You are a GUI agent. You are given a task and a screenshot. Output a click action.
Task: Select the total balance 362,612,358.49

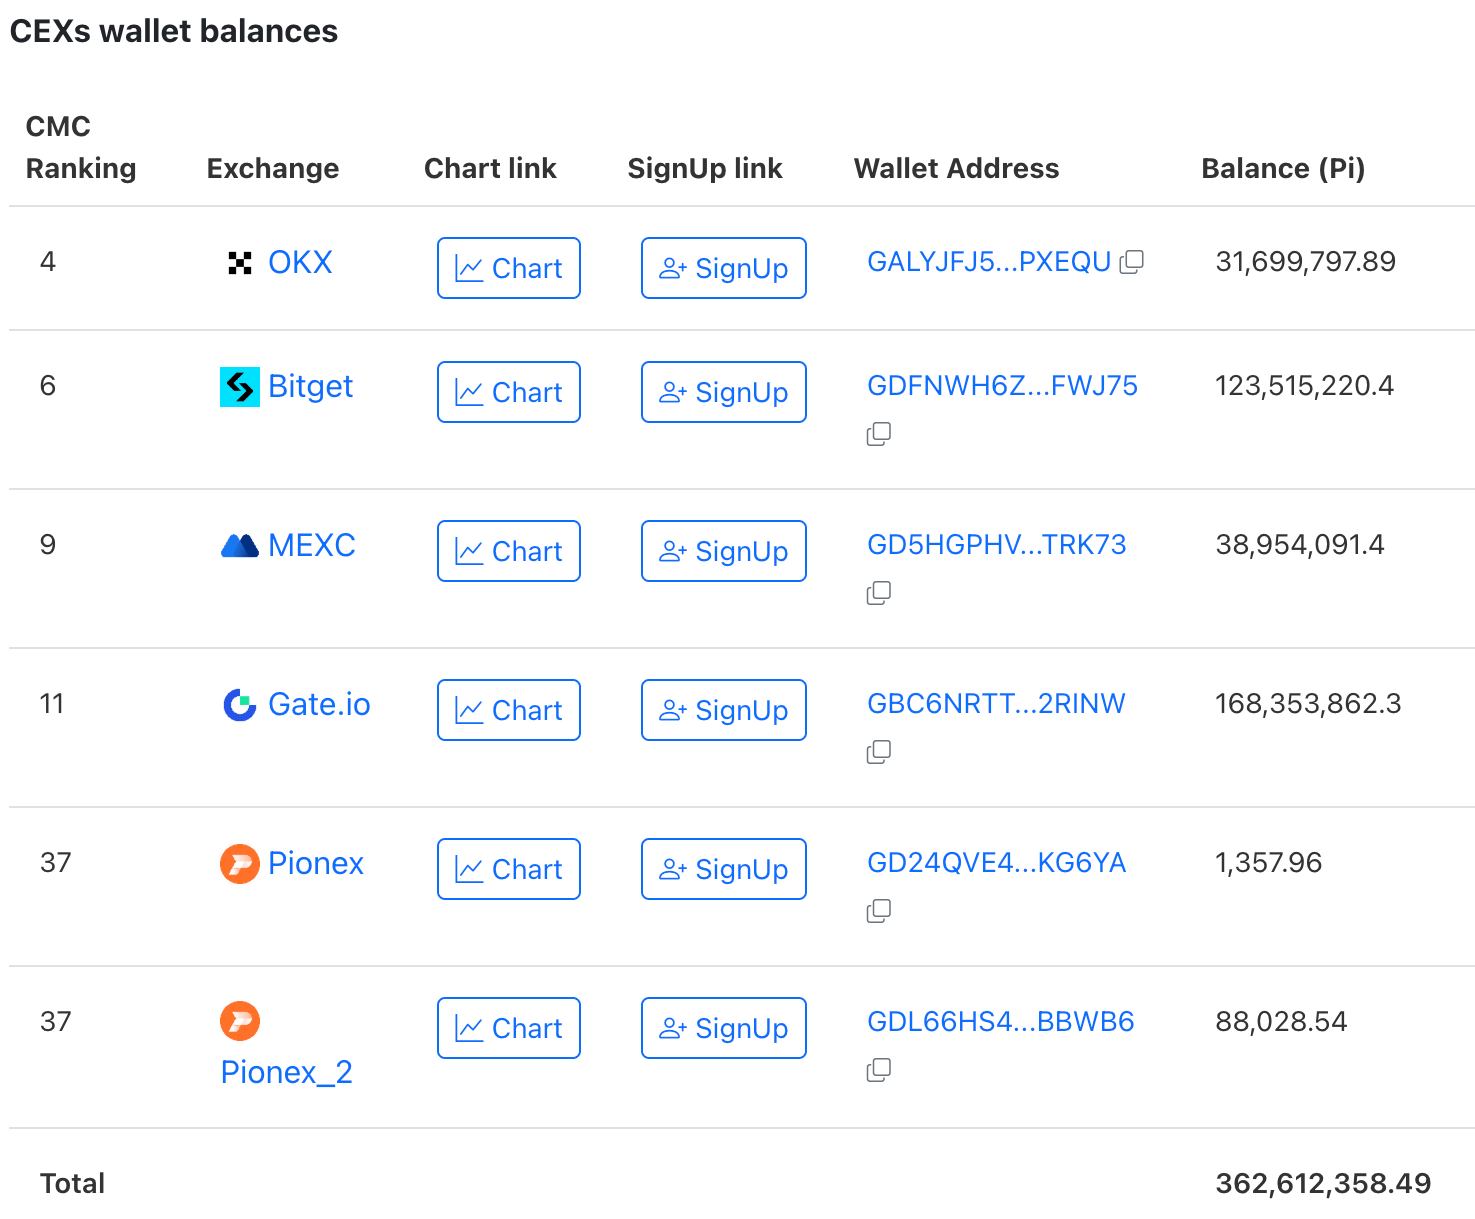click(1323, 1184)
